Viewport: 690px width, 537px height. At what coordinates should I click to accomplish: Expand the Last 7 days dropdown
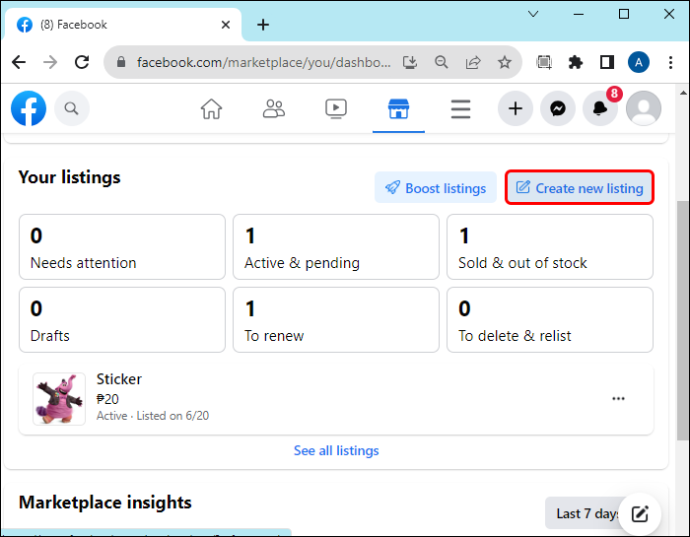click(585, 513)
